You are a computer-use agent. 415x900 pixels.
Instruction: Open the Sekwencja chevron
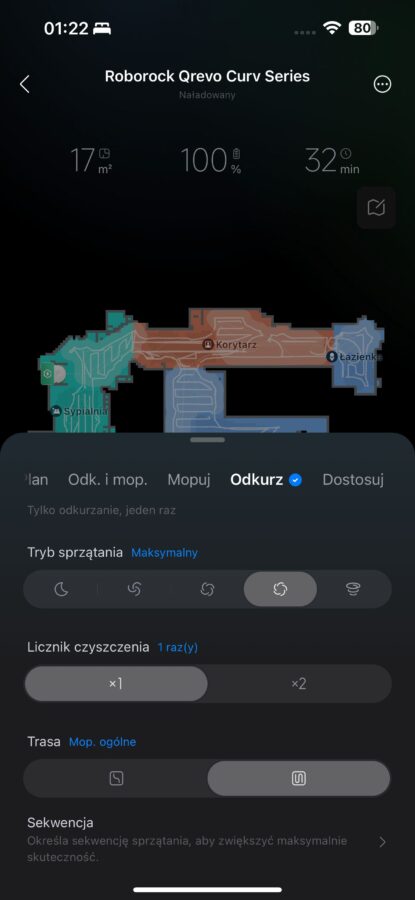pos(382,842)
